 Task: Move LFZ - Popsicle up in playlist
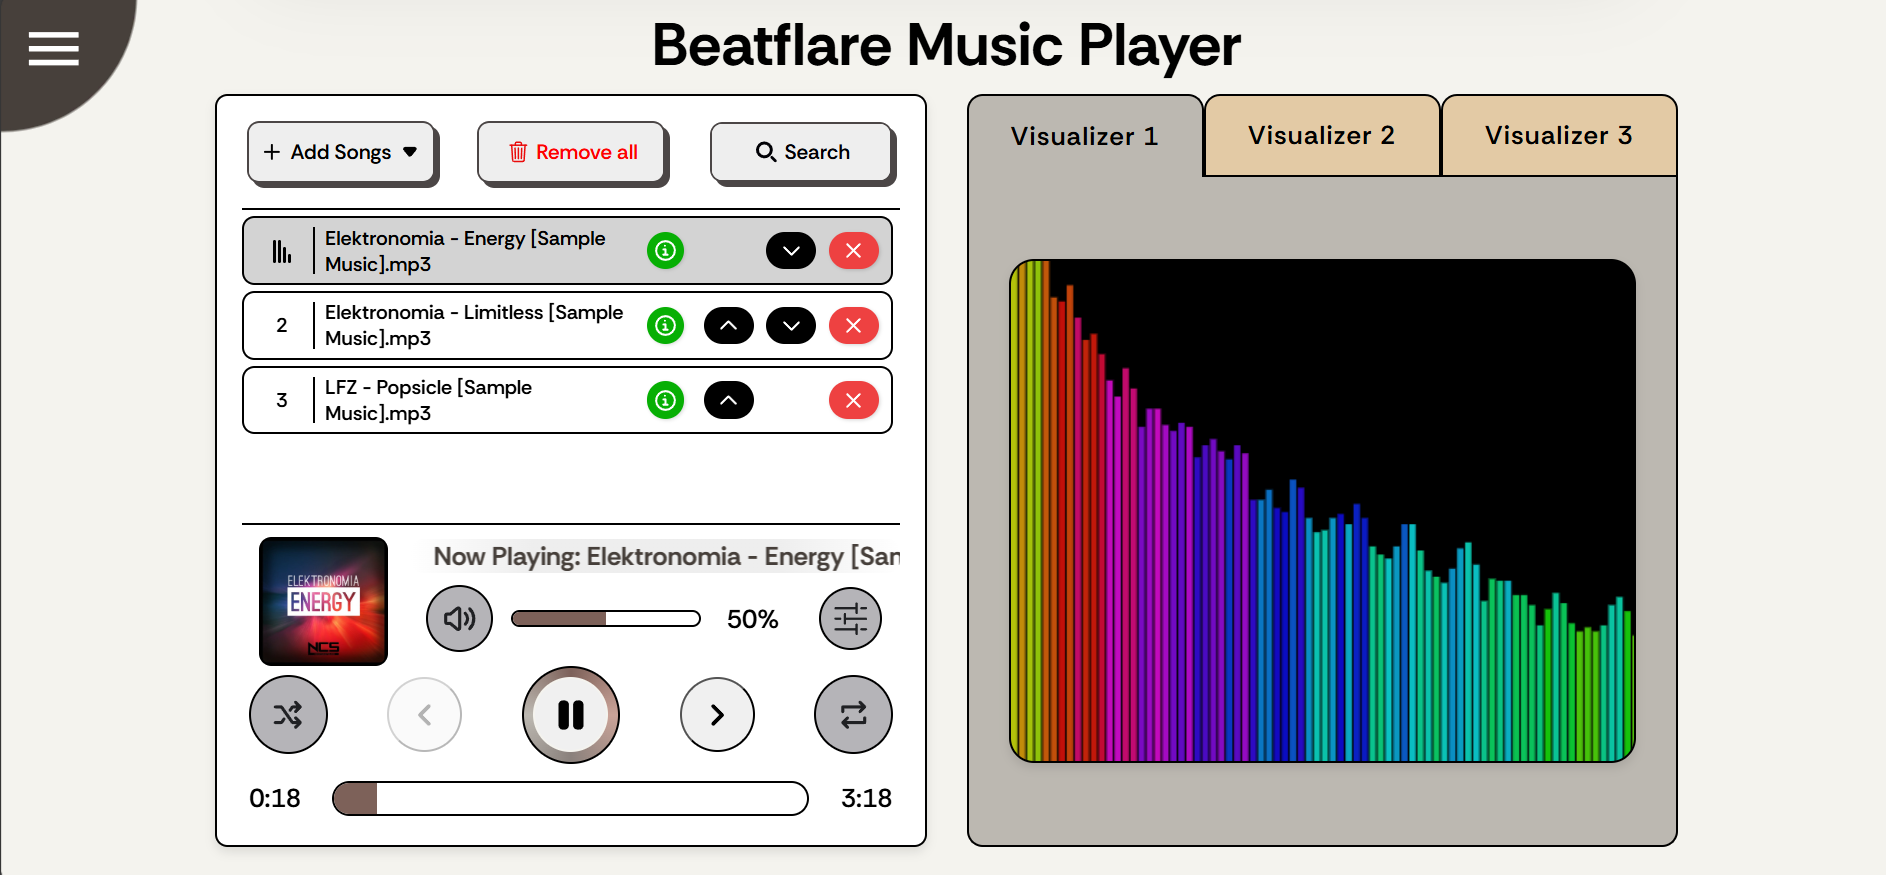(x=728, y=401)
